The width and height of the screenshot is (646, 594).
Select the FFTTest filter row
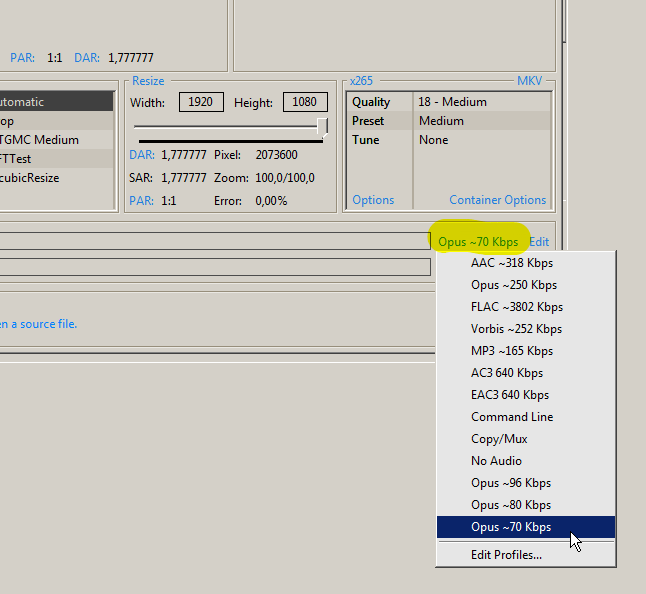[56, 159]
